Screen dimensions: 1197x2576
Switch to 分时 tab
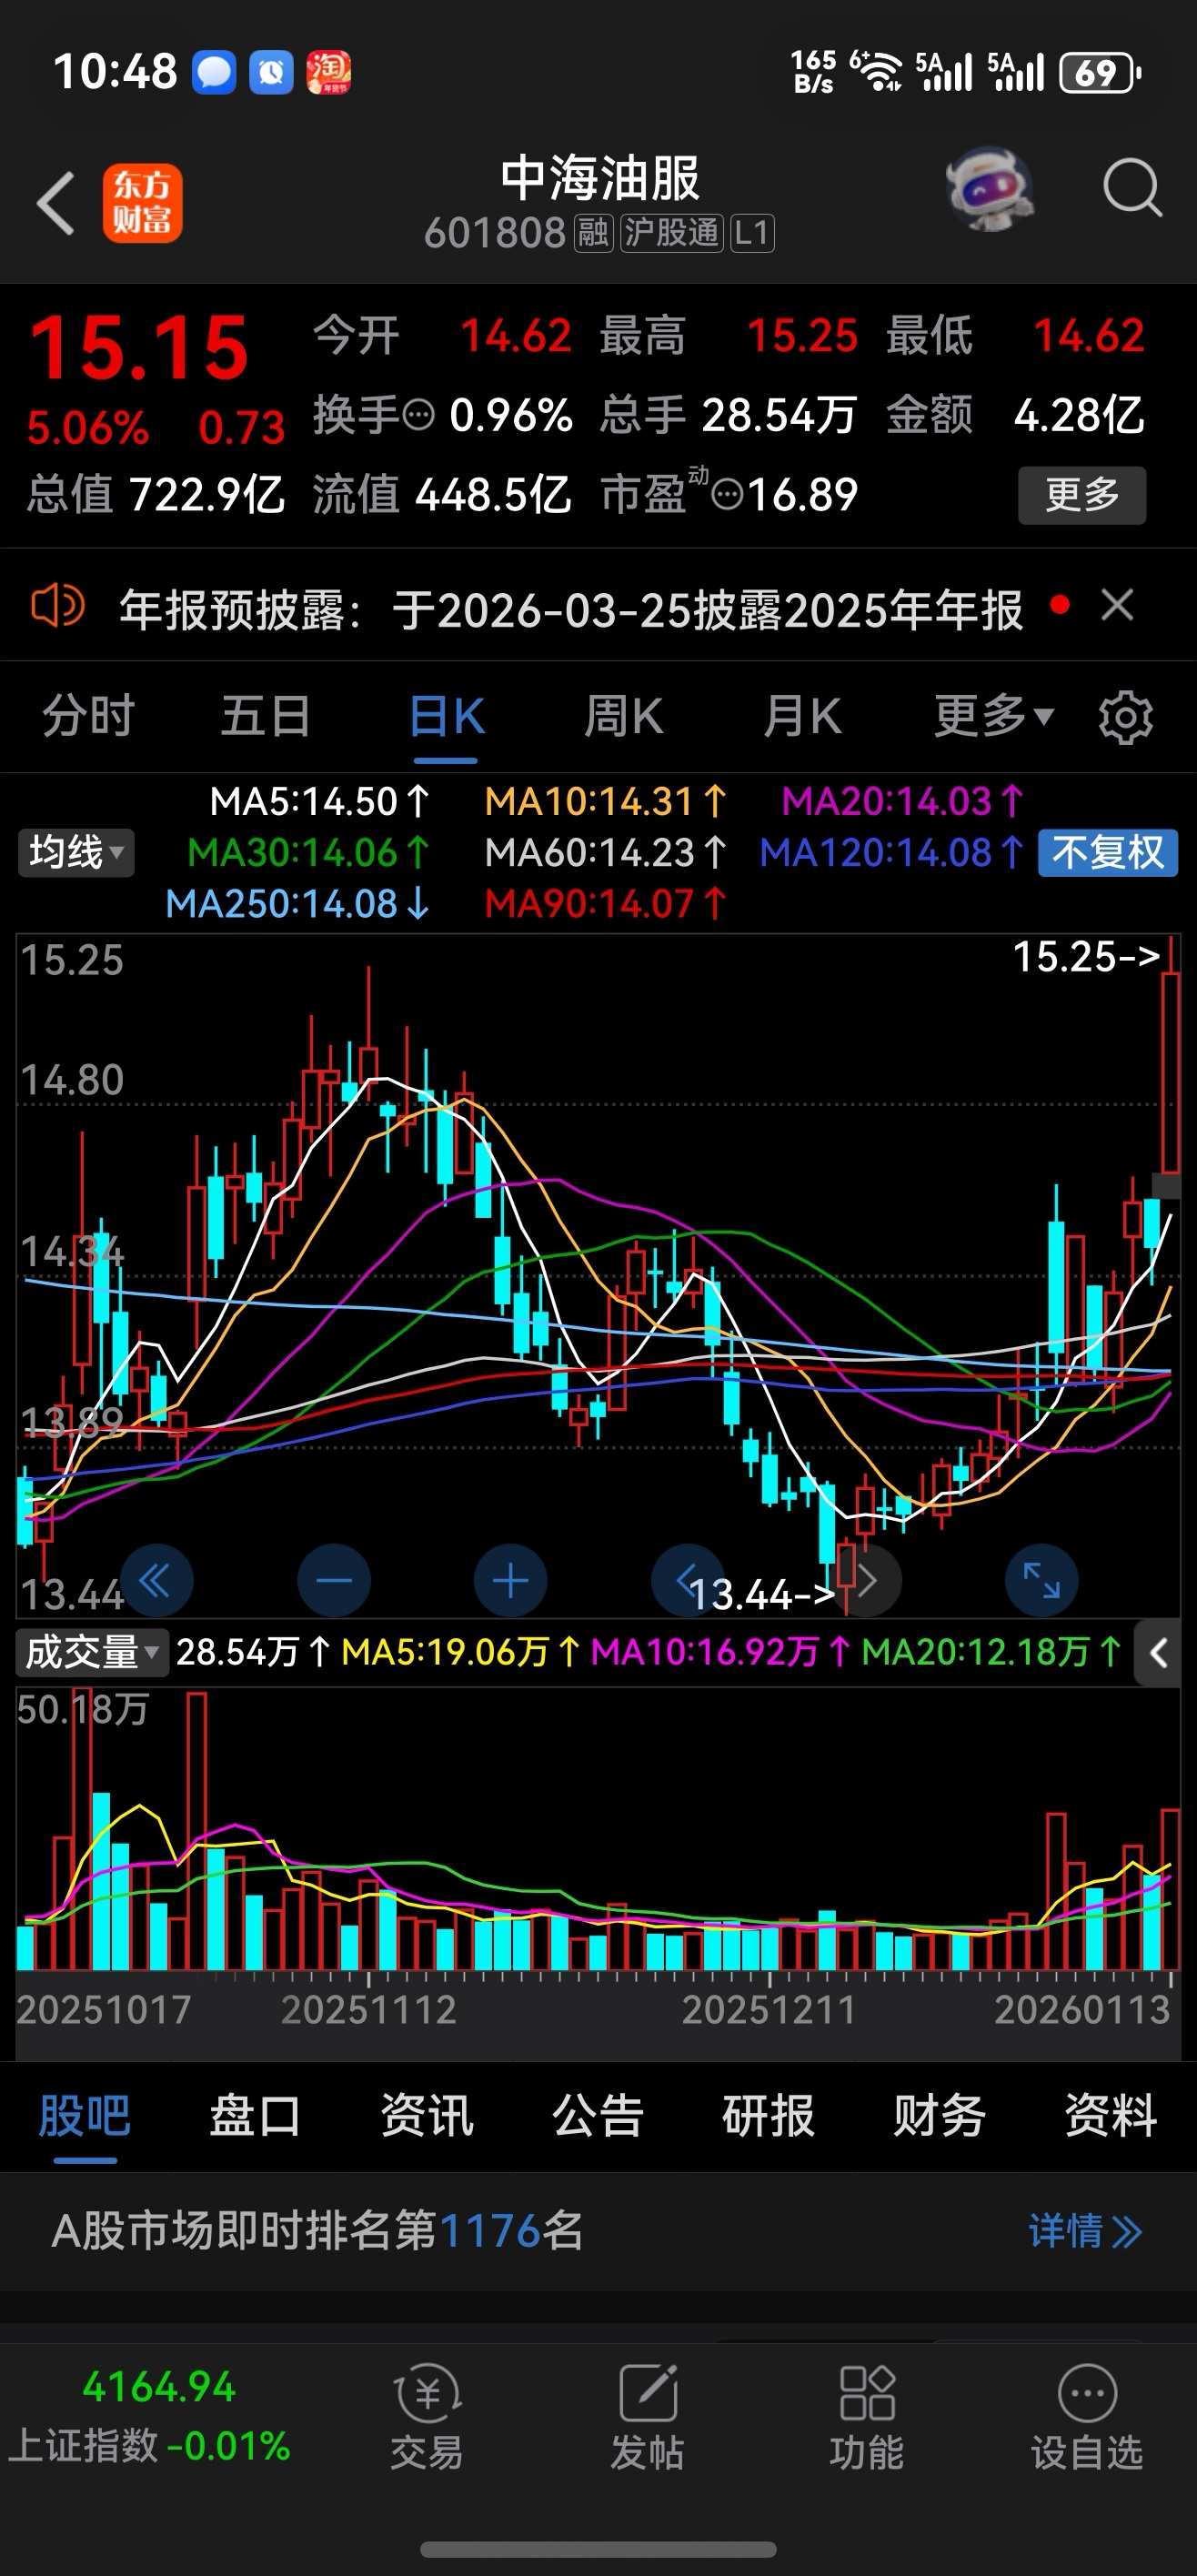[x=88, y=716]
